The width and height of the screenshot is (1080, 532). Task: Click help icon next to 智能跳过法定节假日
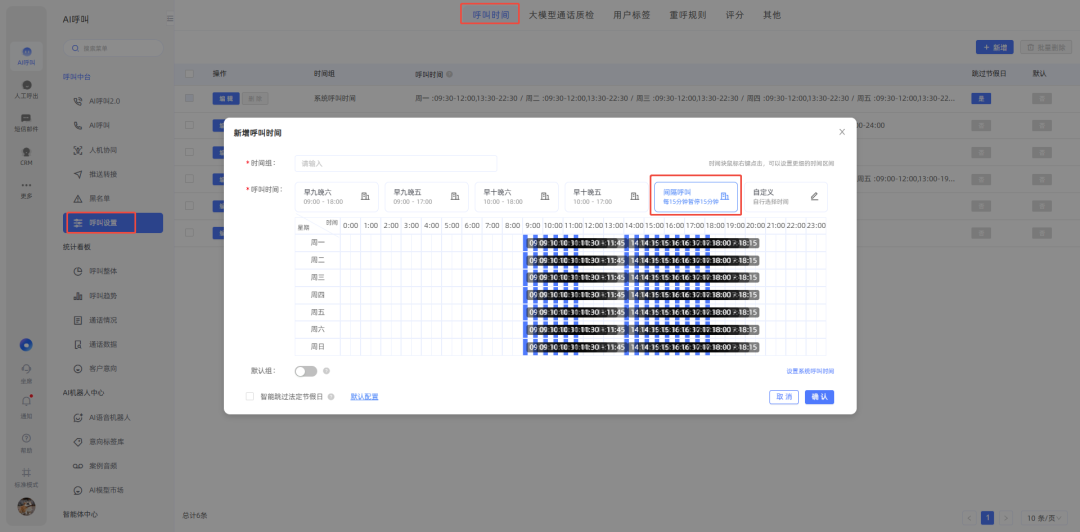tap(331, 397)
